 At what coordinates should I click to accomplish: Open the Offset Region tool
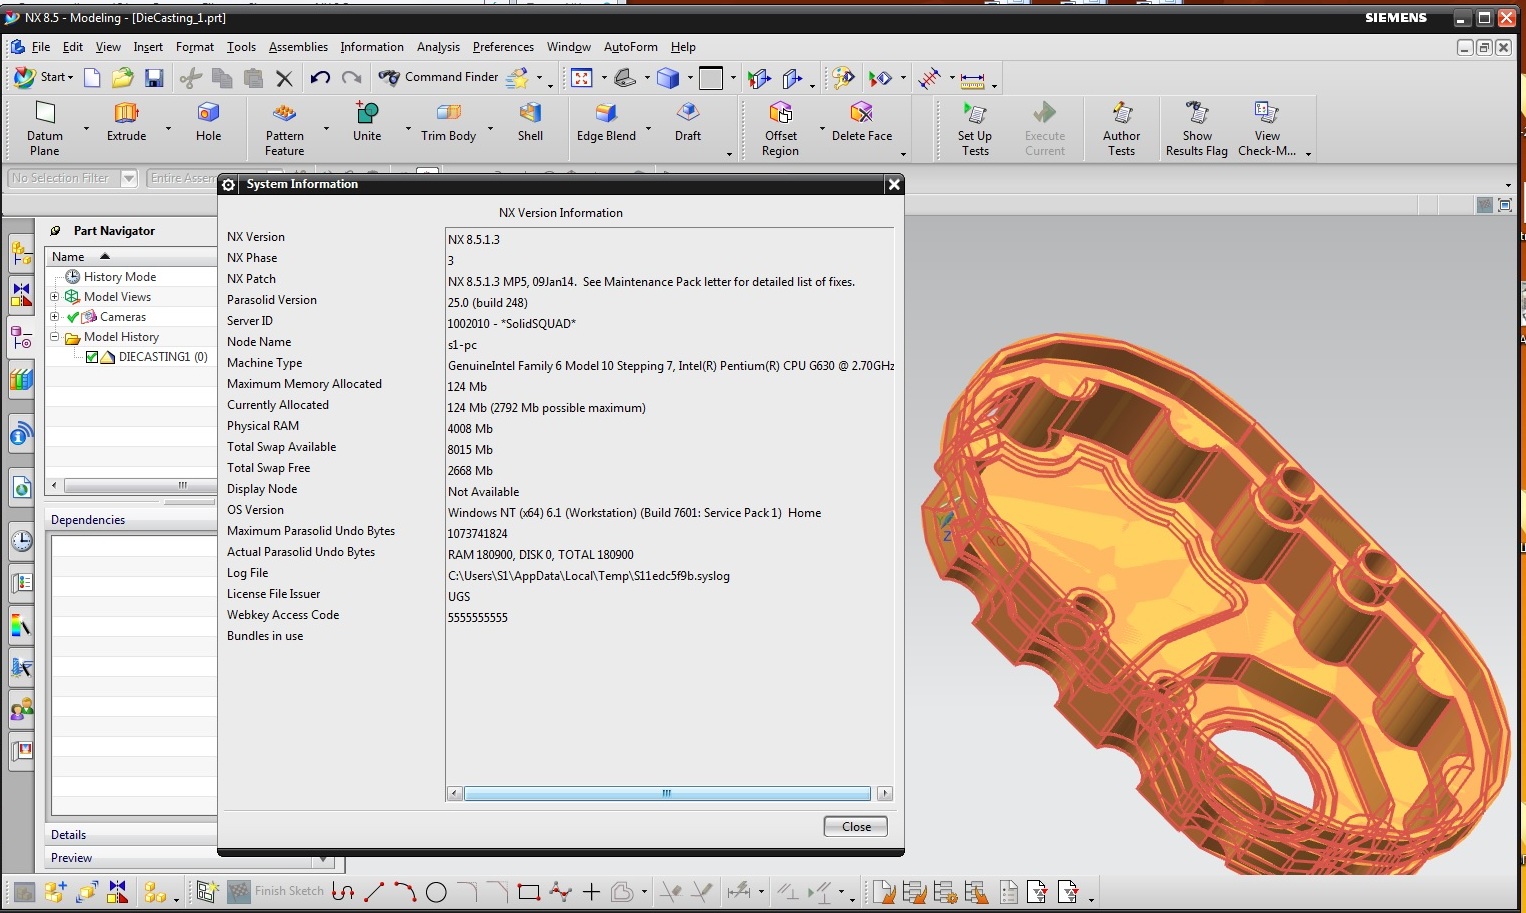(x=780, y=129)
